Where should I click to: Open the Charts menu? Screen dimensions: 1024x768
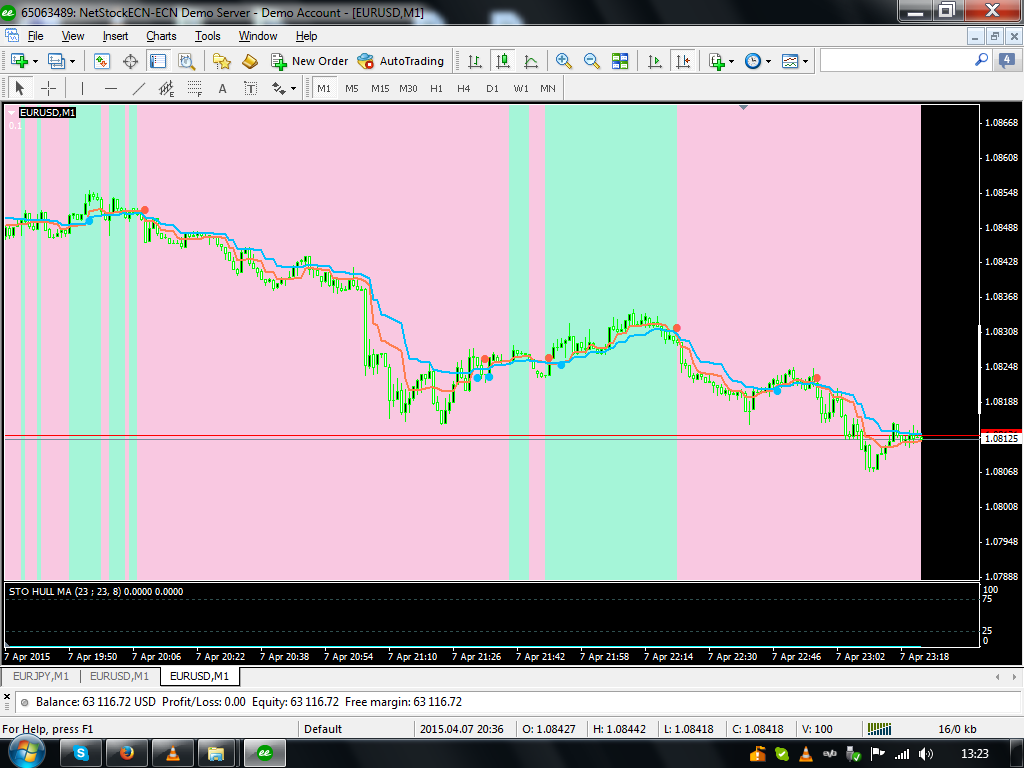coord(161,36)
